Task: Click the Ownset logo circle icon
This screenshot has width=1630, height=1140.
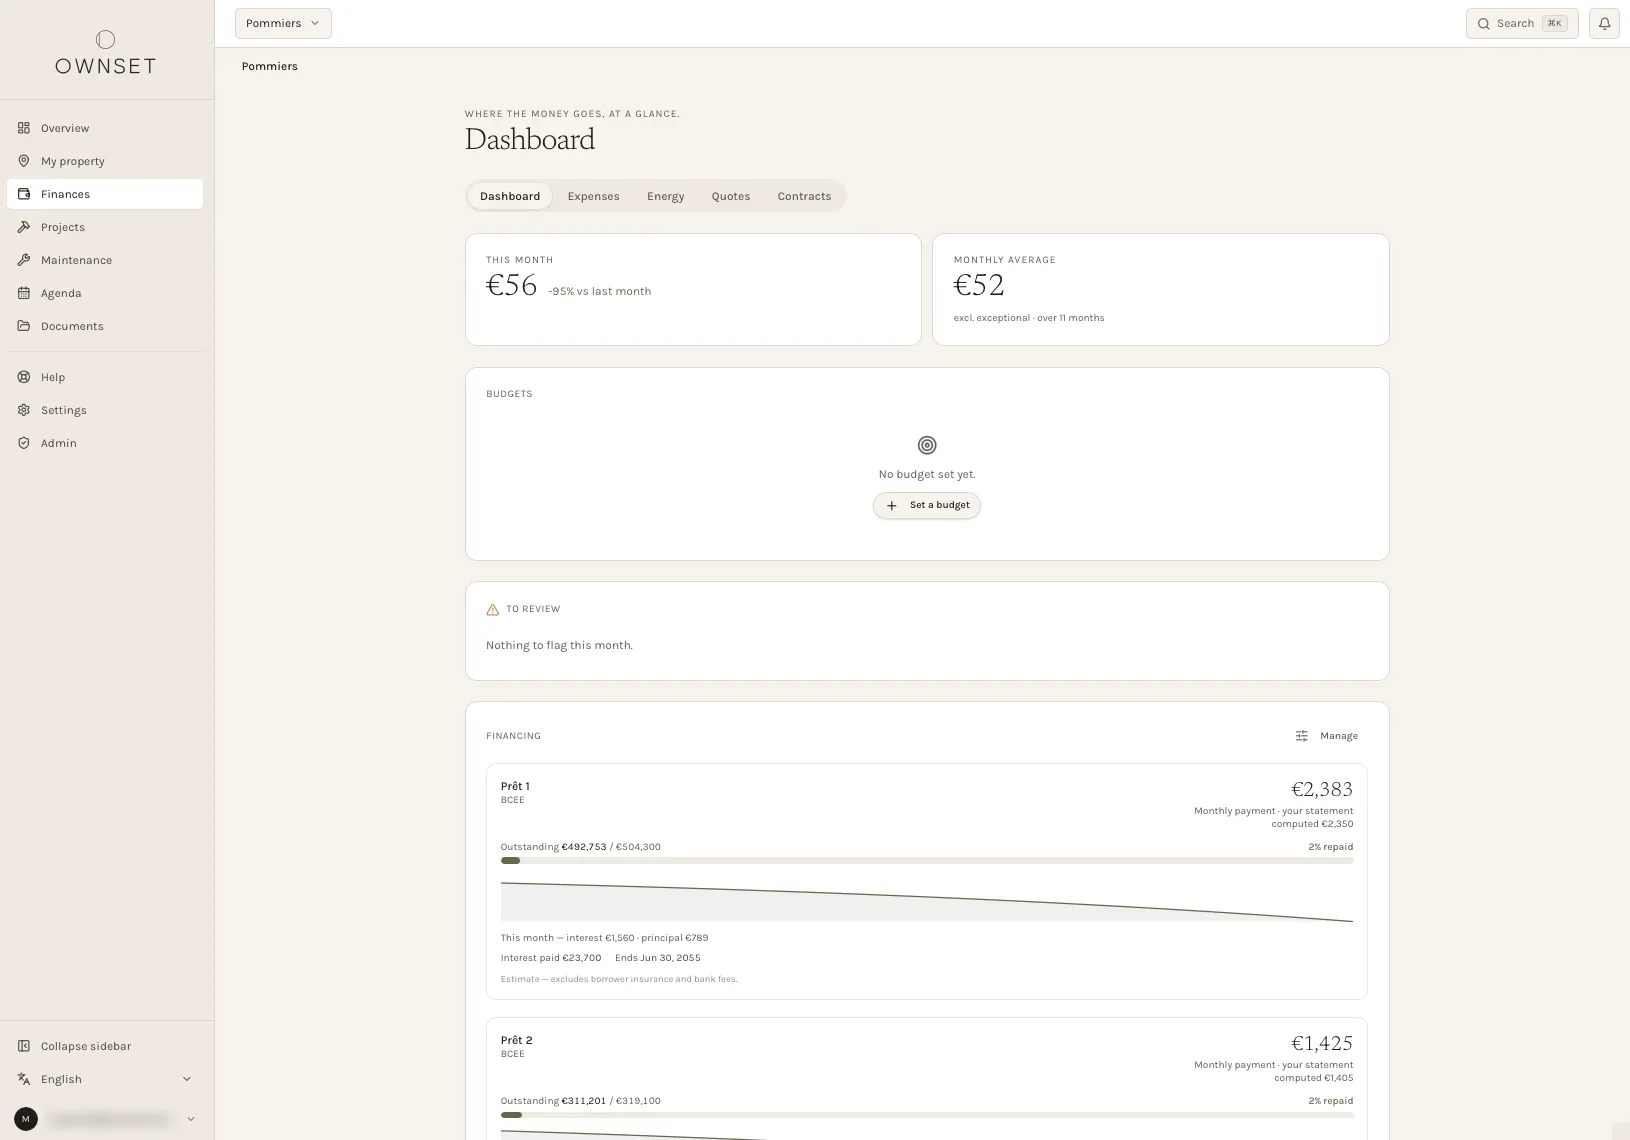Action: coord(105,40)
